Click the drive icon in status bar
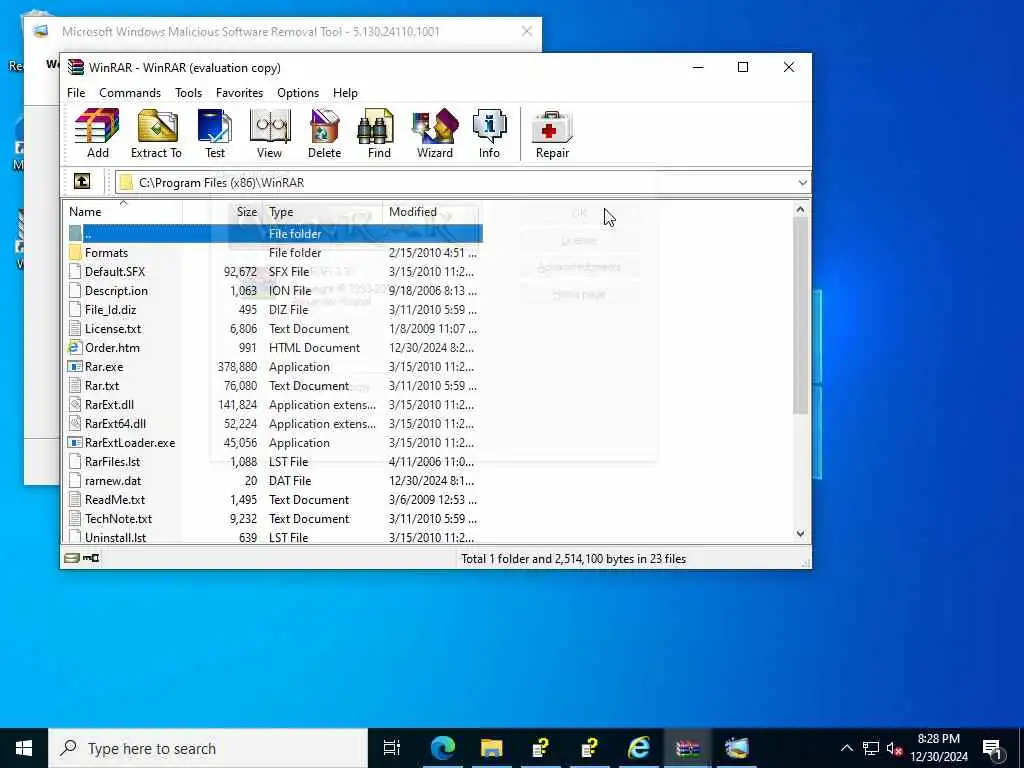 click(71, 558)
